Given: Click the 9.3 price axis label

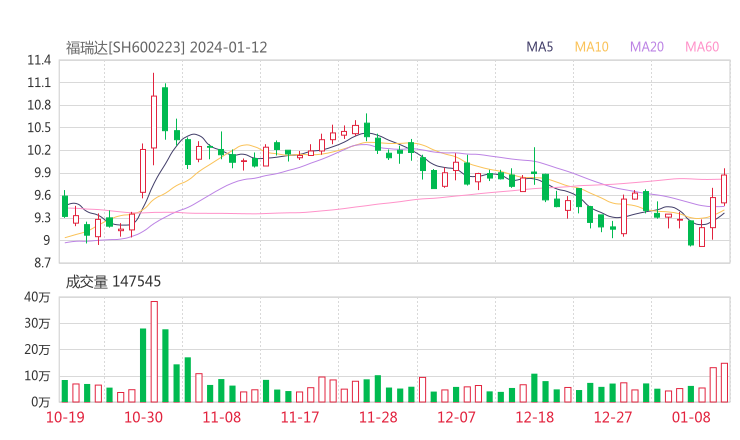Looking at the screenshot, I should click(42, 218).
